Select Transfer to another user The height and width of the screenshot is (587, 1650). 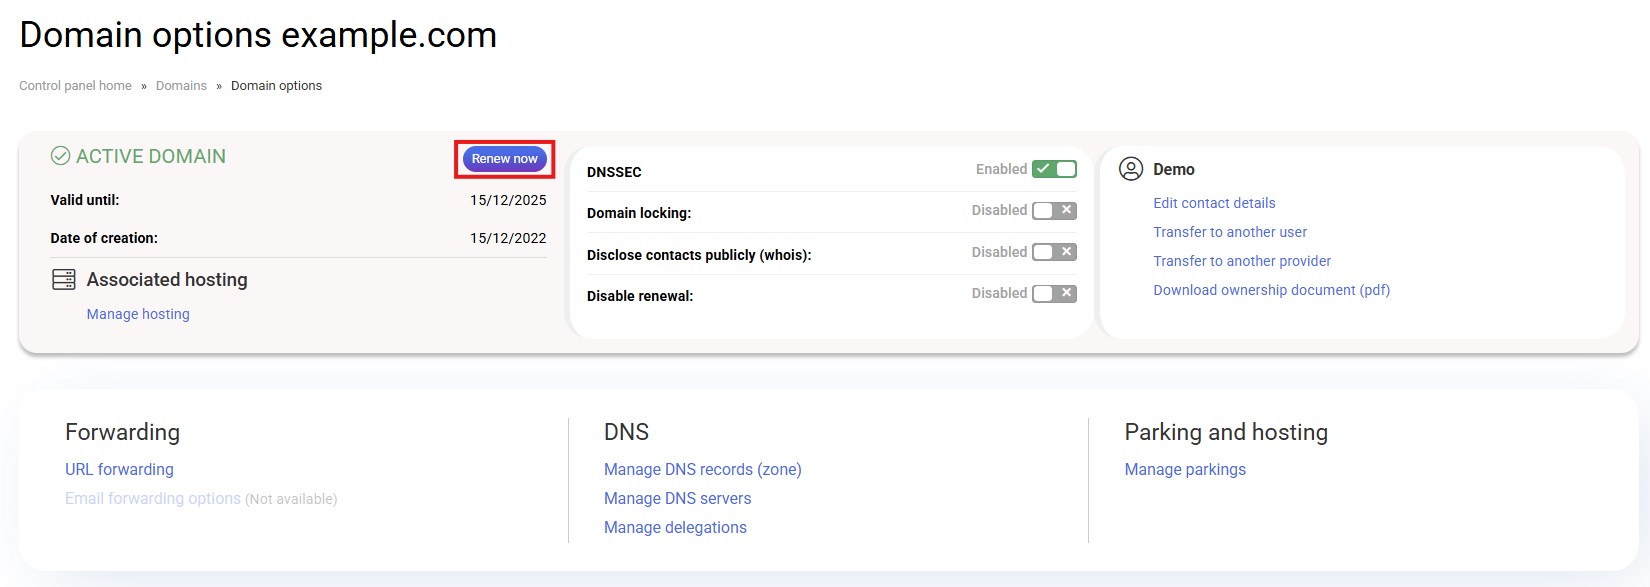(x=1230, y=232)
